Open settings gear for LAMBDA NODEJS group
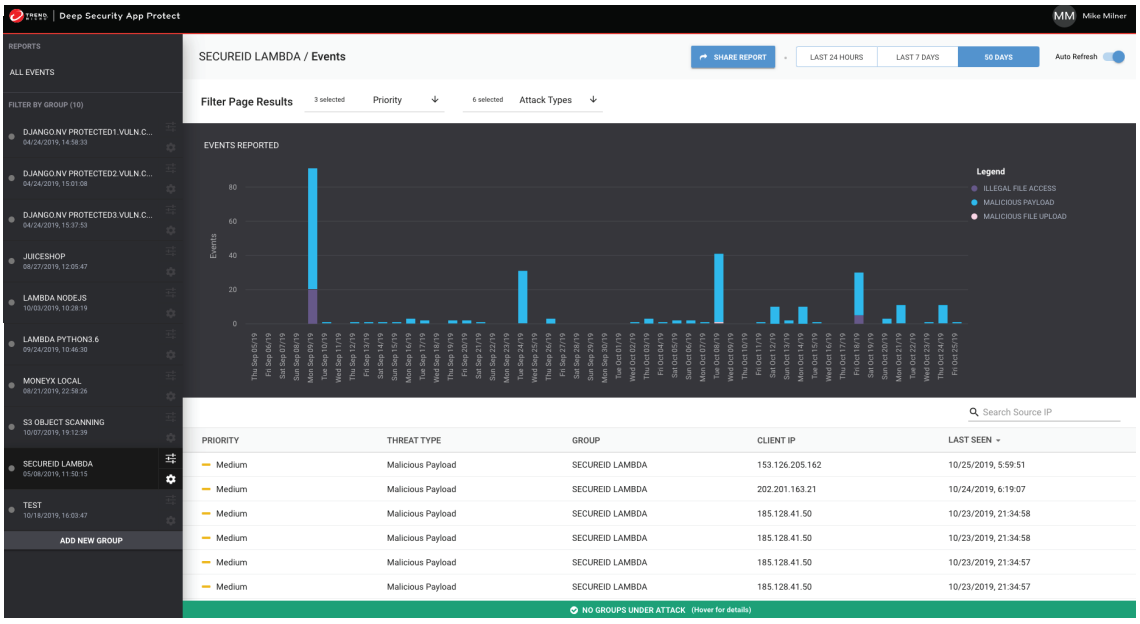The height and width of the screenshot is (624, 1140). pyautogui.click(x=171, y=313)
